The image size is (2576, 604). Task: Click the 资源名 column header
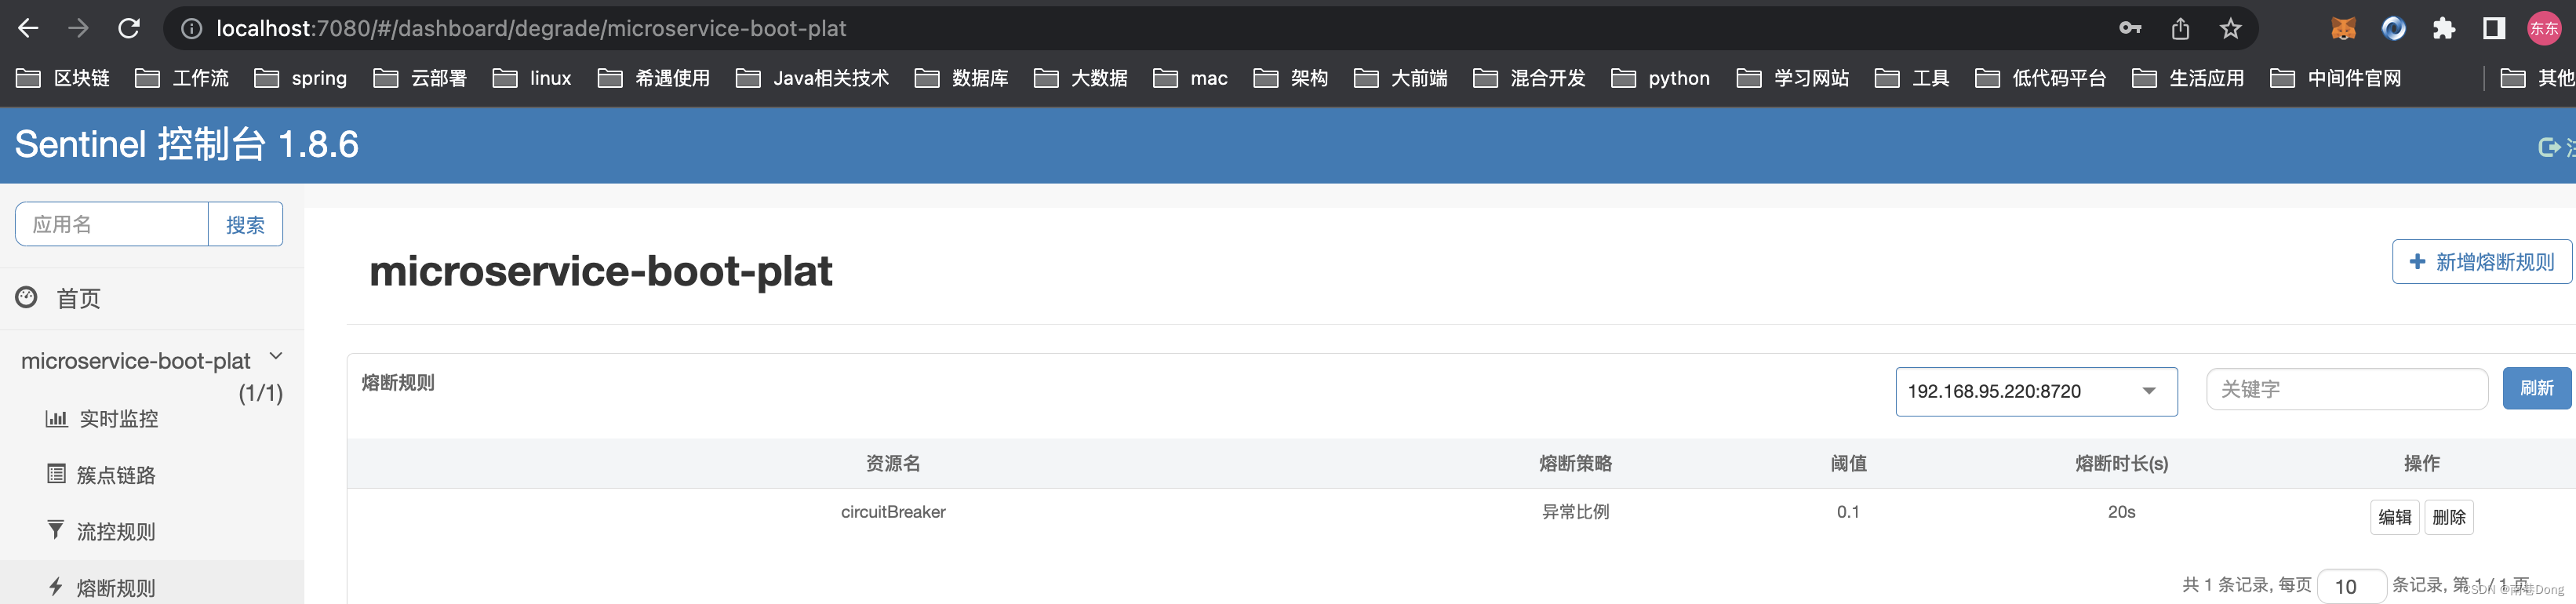point(893,463)
